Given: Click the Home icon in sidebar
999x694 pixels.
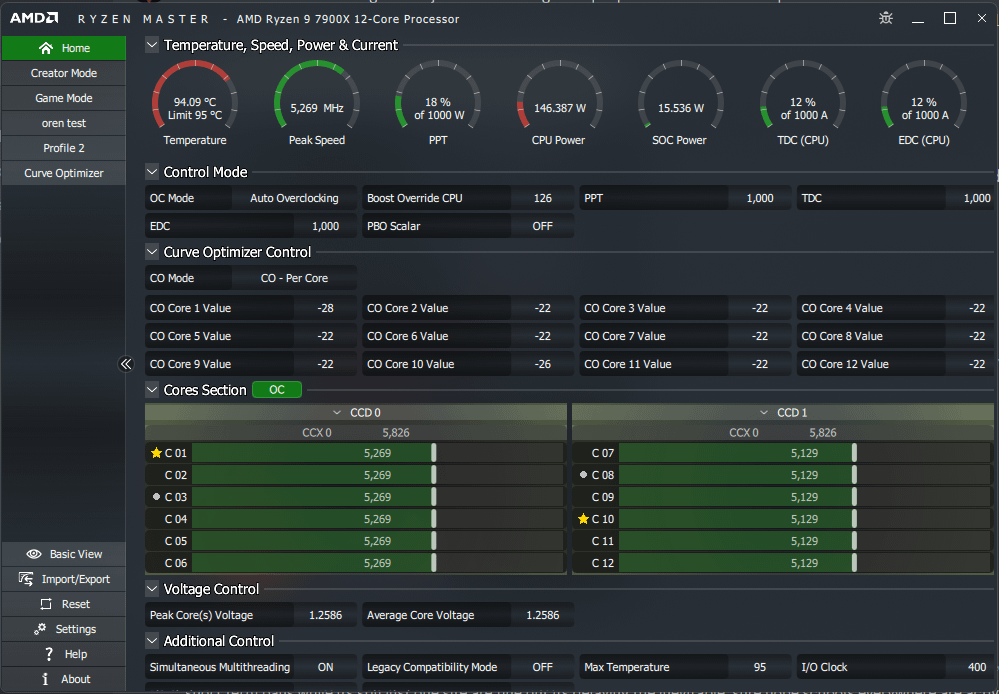Looking at the screenshot, I should pyautogui.click(x=45, y=48).
